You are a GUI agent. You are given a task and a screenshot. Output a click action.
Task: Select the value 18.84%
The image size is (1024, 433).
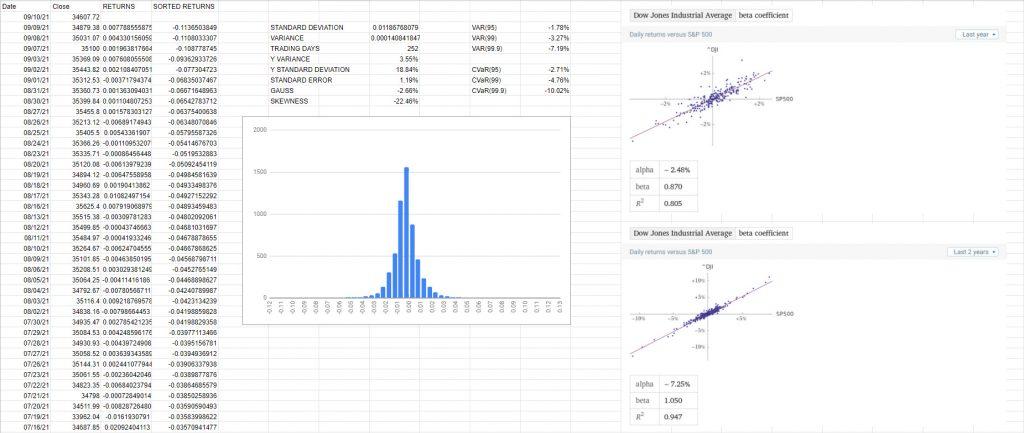407,70
